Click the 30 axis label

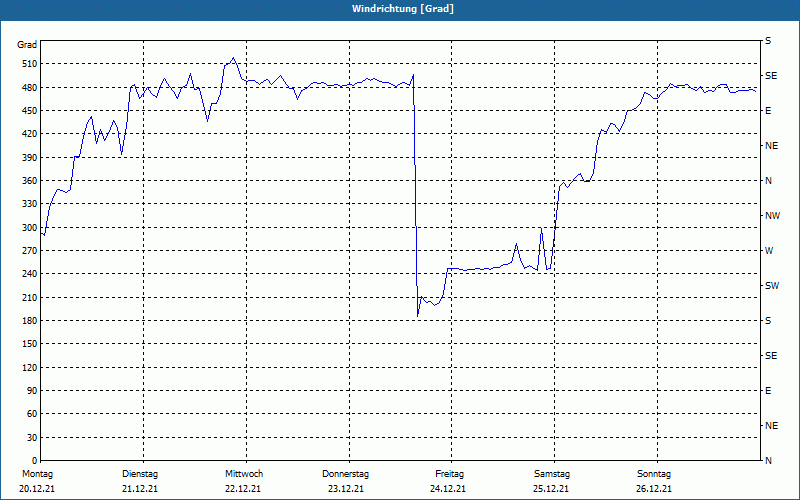[32, 437]
